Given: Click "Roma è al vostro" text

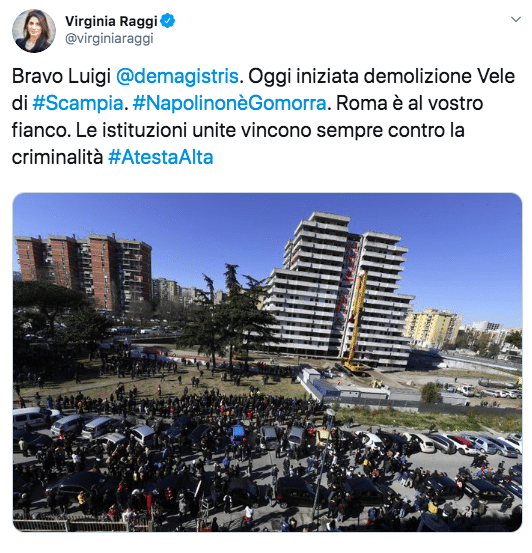Looking at the screenshot, I should 410,103.
